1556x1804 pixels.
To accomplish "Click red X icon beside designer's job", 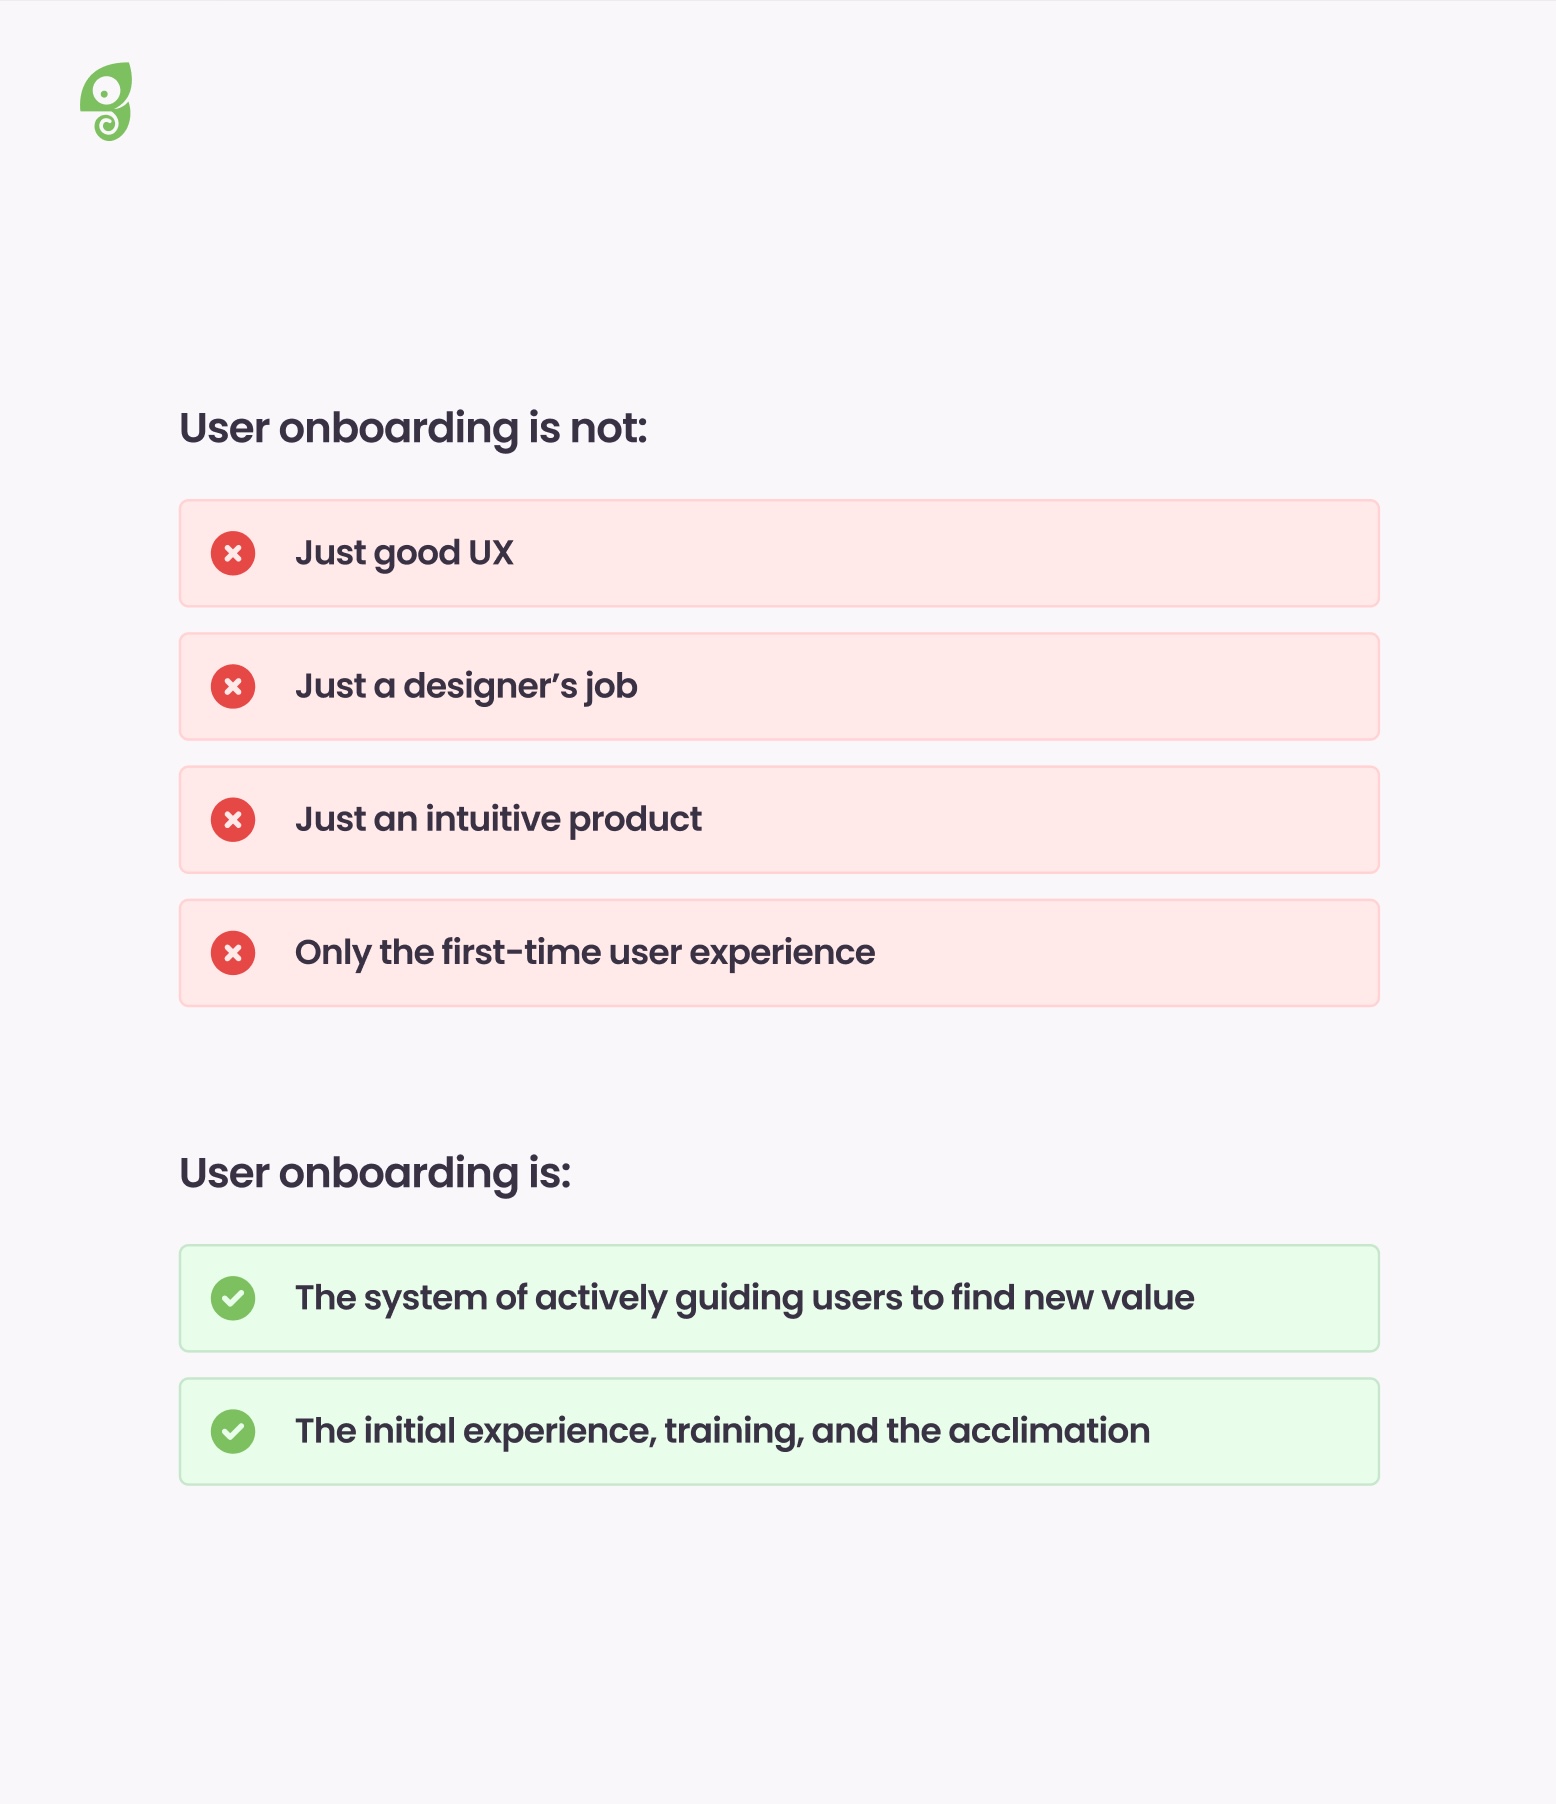I will coord(233,686).
